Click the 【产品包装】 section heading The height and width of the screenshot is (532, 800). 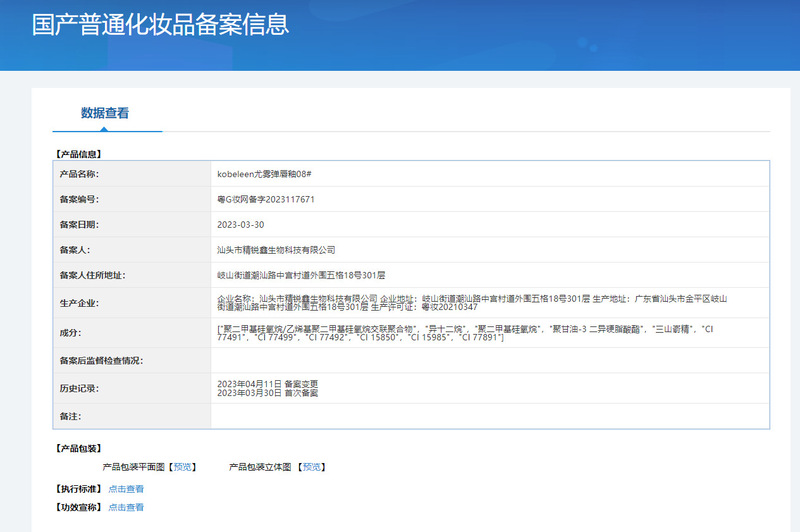78,448
